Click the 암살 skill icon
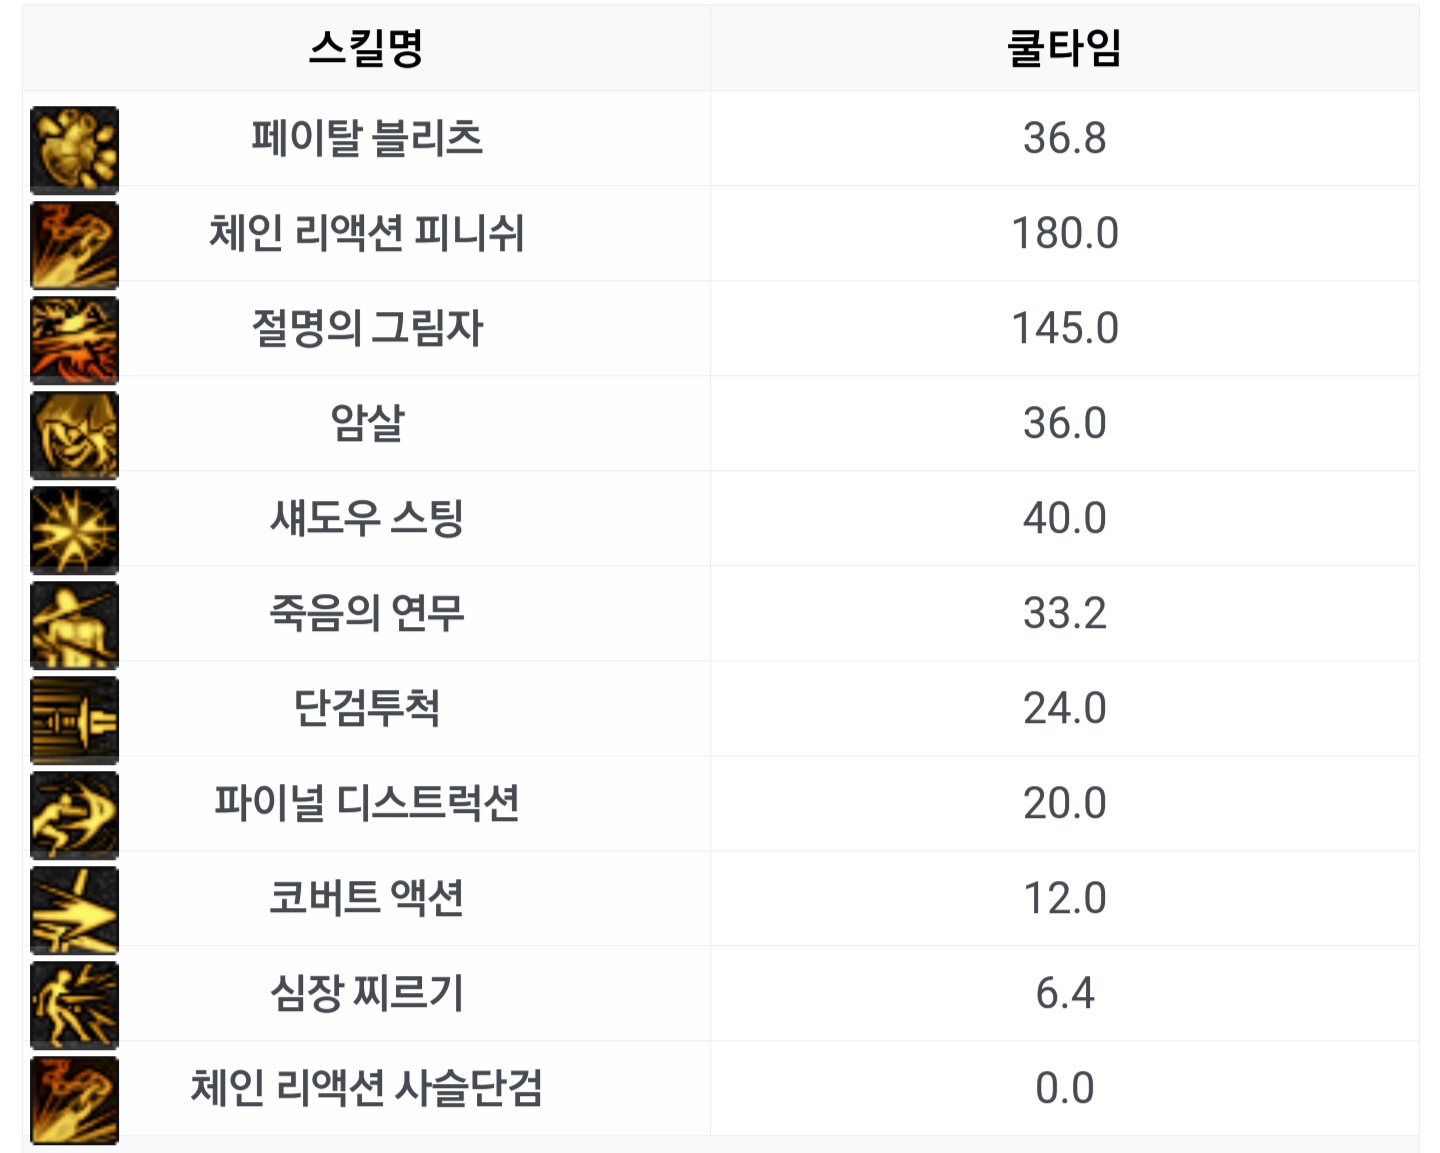1440x1153 pixels. click(x=74, y=435)
